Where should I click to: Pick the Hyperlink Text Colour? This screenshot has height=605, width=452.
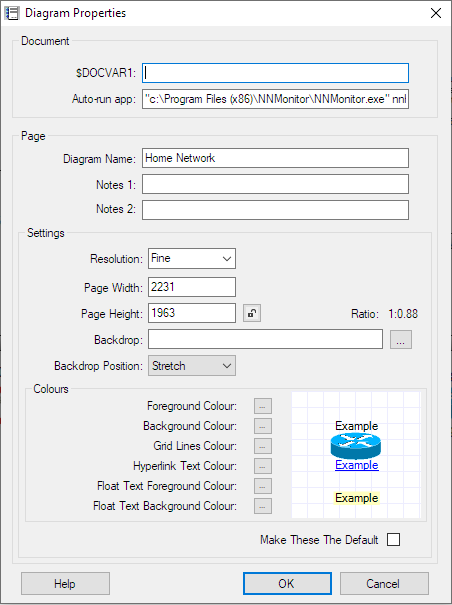coord(263,466)
